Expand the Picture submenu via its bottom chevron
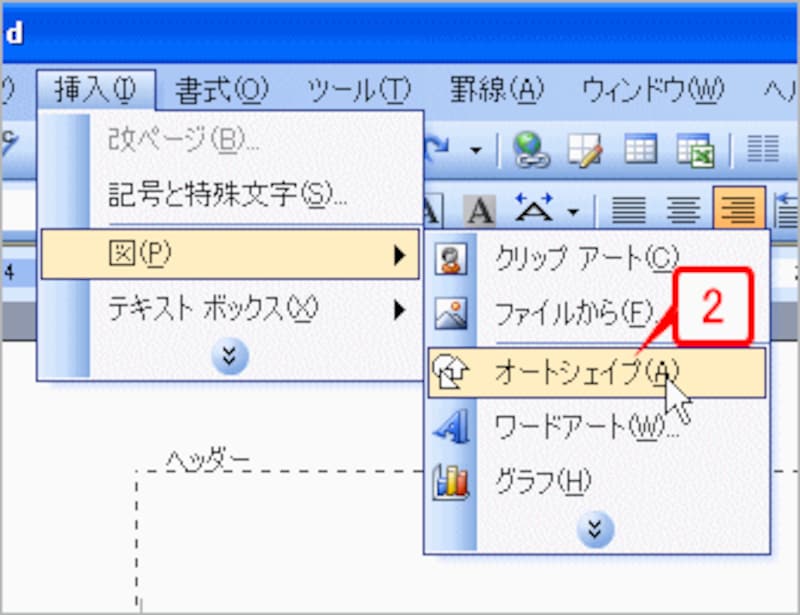800x615 pixels. 596,528
